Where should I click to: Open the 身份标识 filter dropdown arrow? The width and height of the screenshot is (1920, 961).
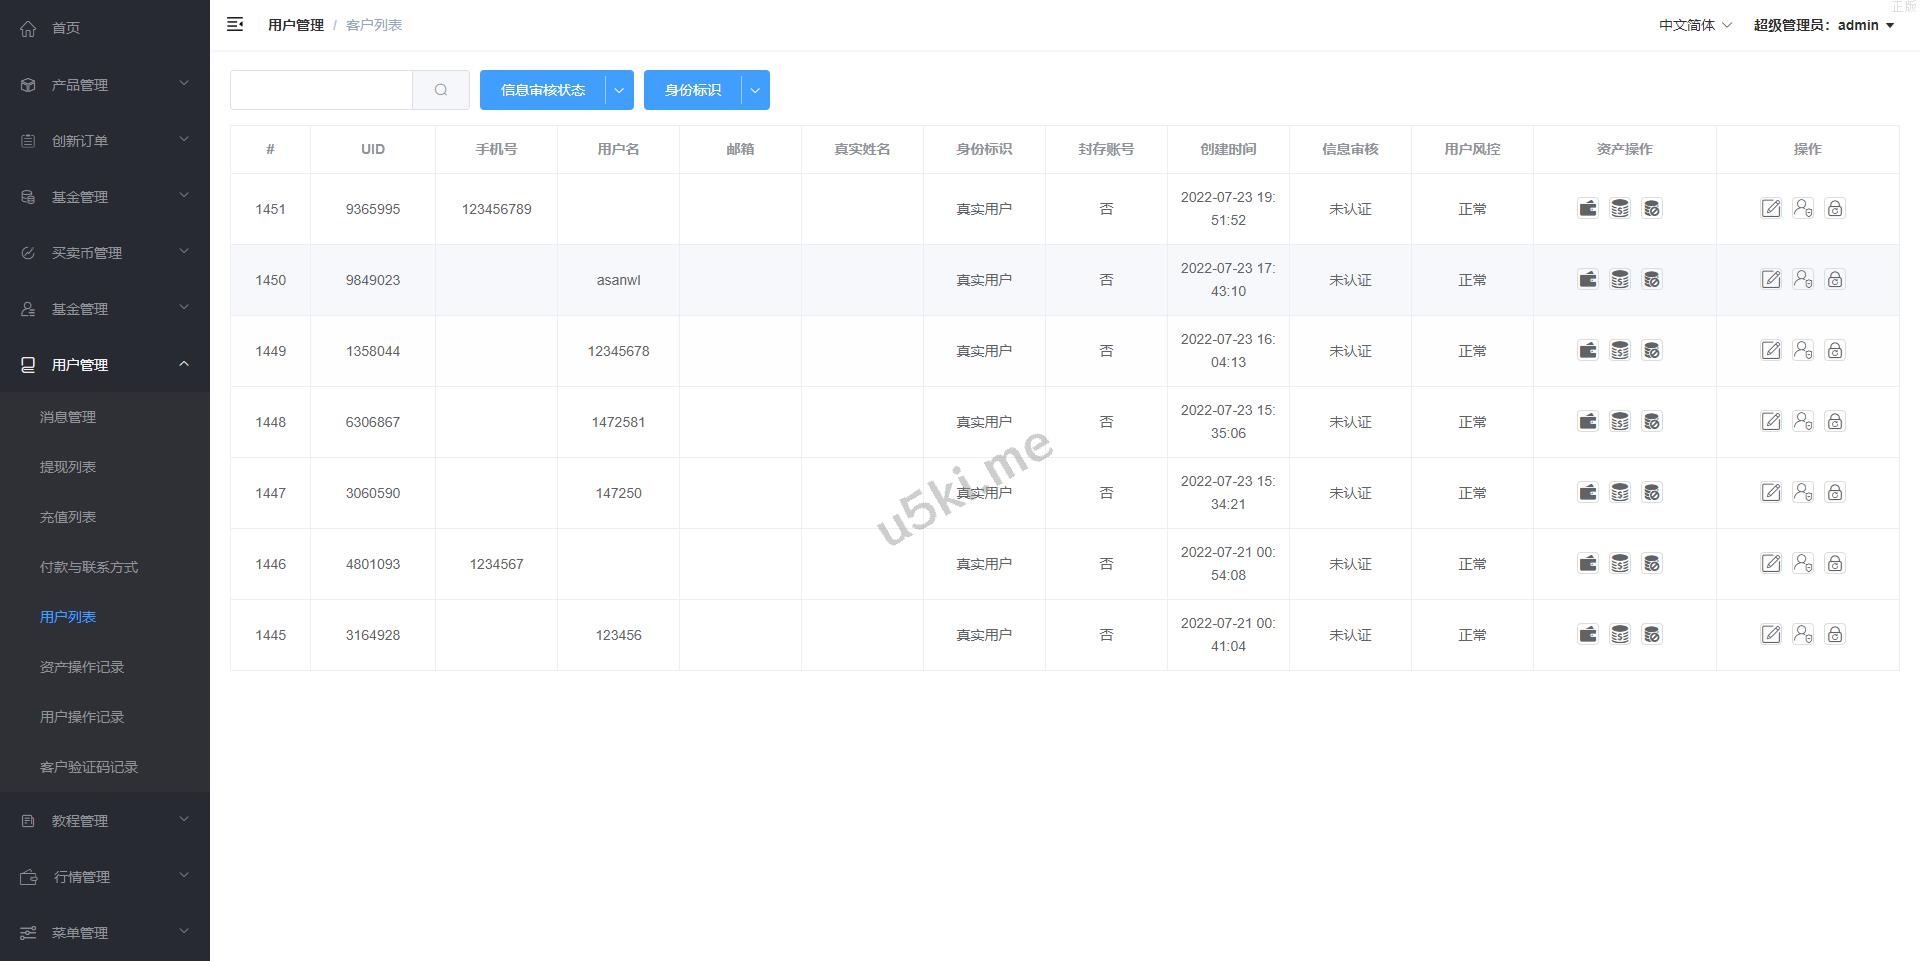[x=755, y=90]
